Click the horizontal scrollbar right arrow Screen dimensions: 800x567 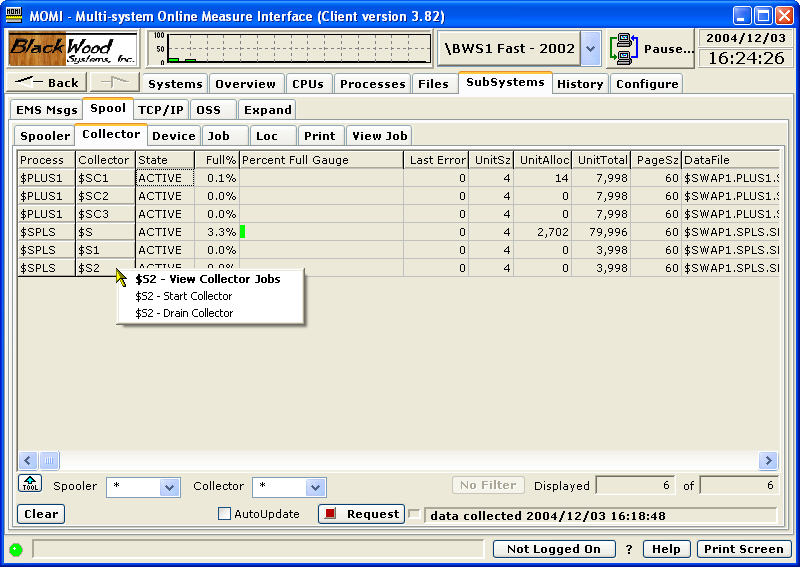[x=768, y=460]
